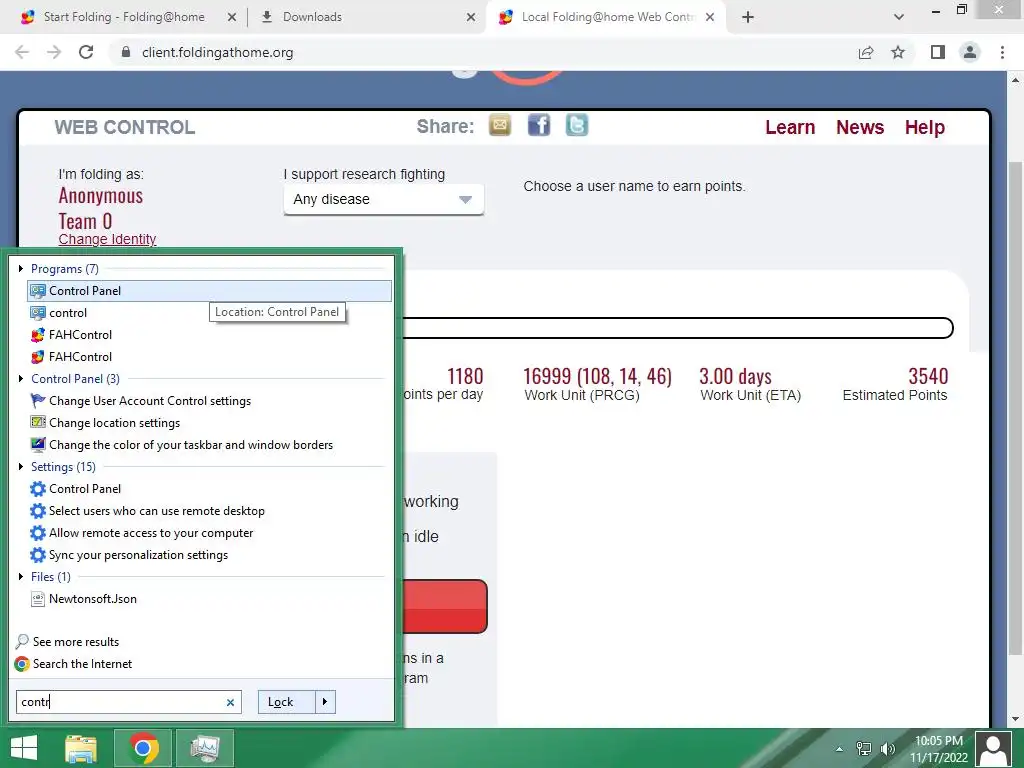Share via the email envelope icon

tap(500, 125)
